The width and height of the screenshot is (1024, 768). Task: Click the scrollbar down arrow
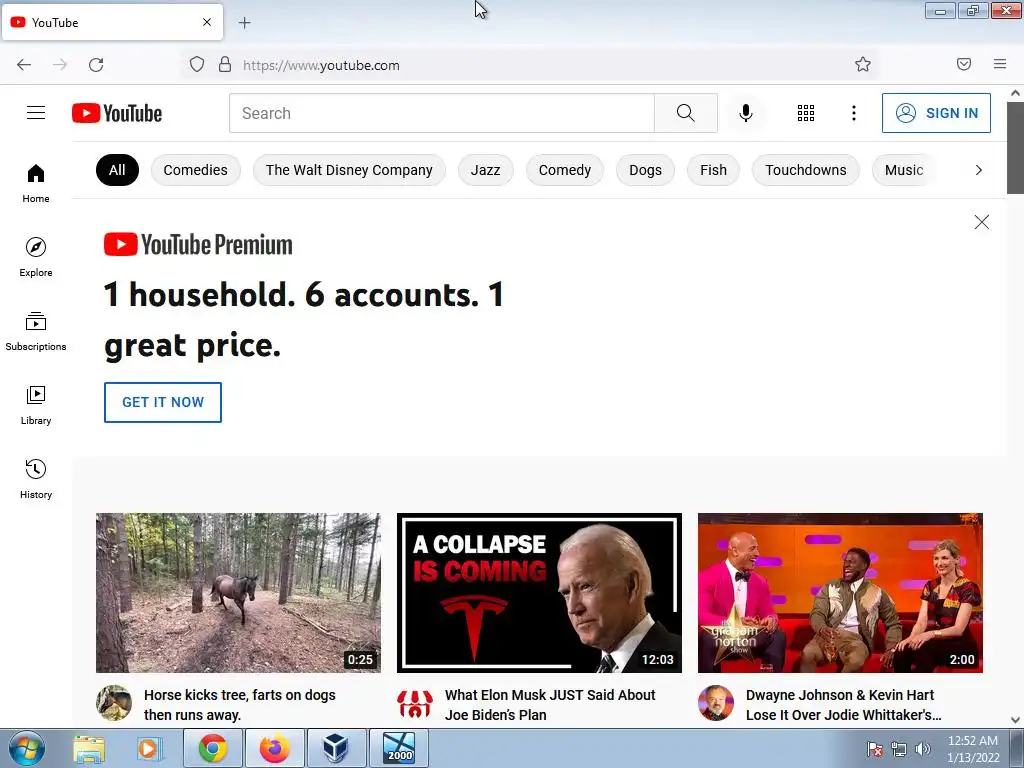point(1015,720)
